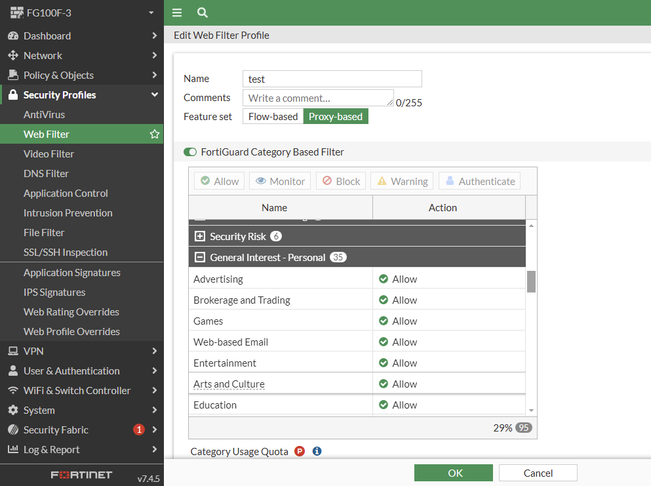Click the Security Fabric alert badge
Image resolution: width=651 pixels, height=486 pixels.
pos(139,430)
